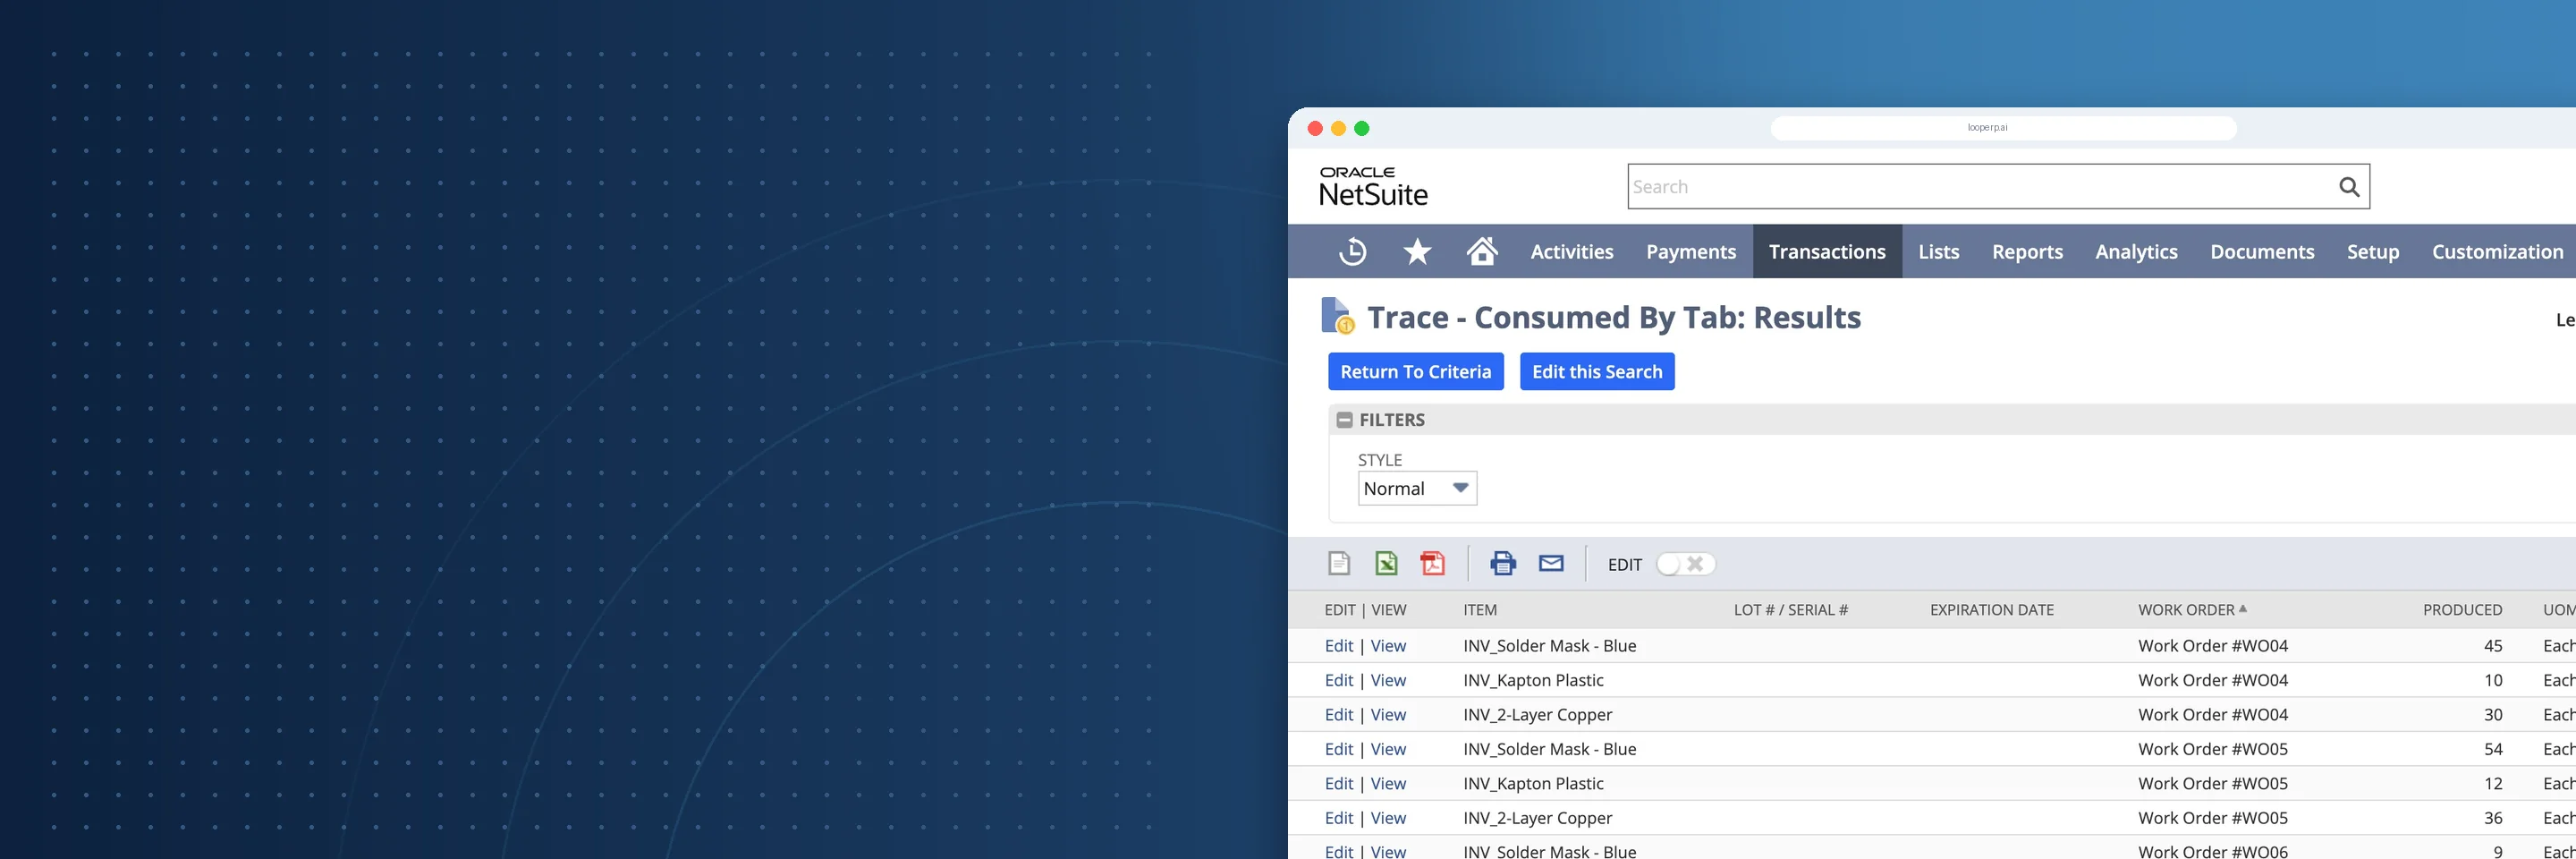Screen dimensions: 2576x859
Task: Click LOT # / SERIAL # column header
Action: tap(1790, 610)
